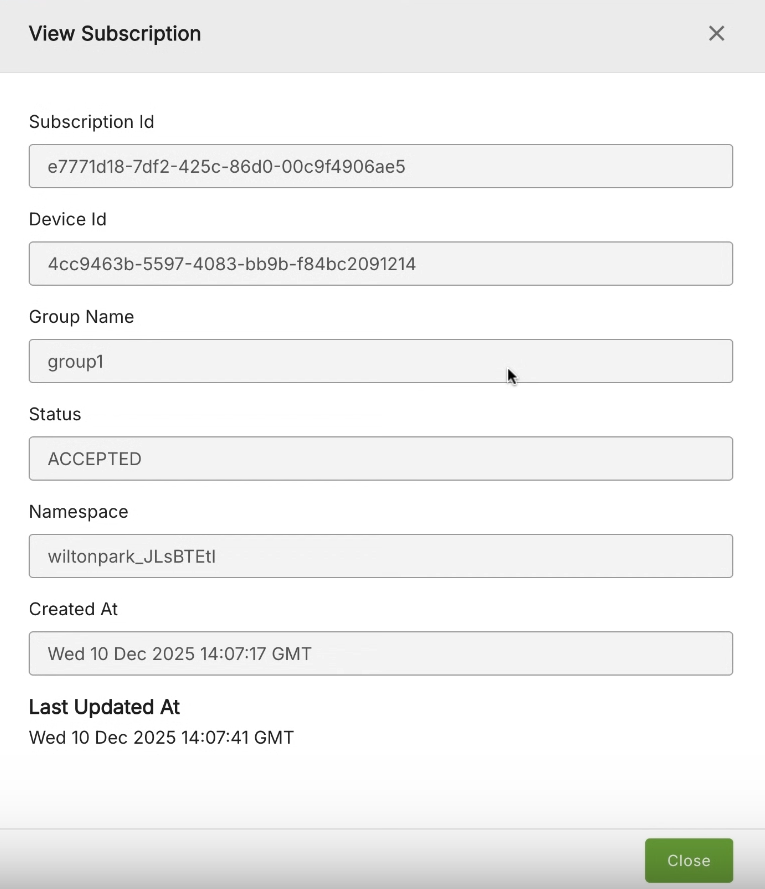The width and height of the screenshot is (765, 889).
Task: Click the View Subscription dialog title
Action: pyautogui.click(x=115, y=34)
